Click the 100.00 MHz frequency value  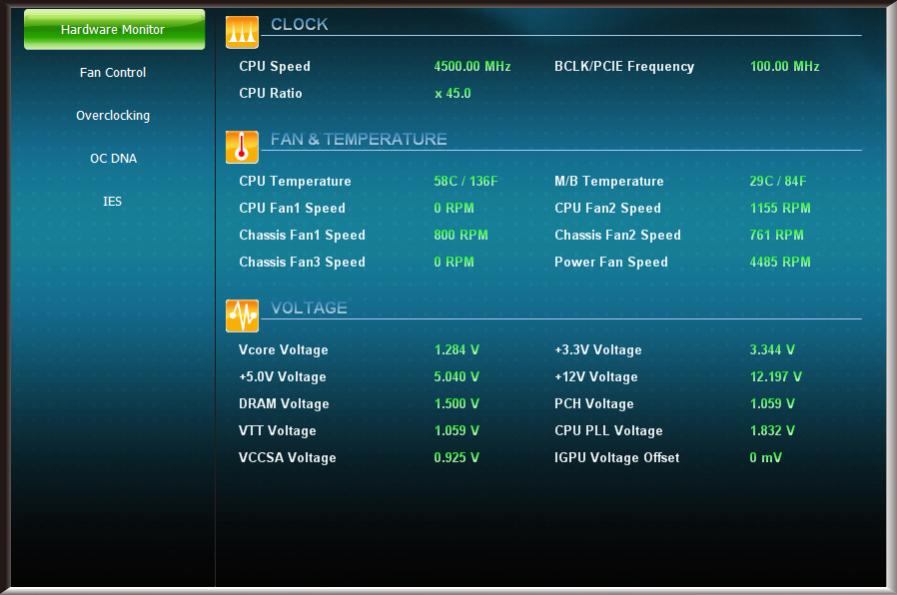click(x=784, y=66)
